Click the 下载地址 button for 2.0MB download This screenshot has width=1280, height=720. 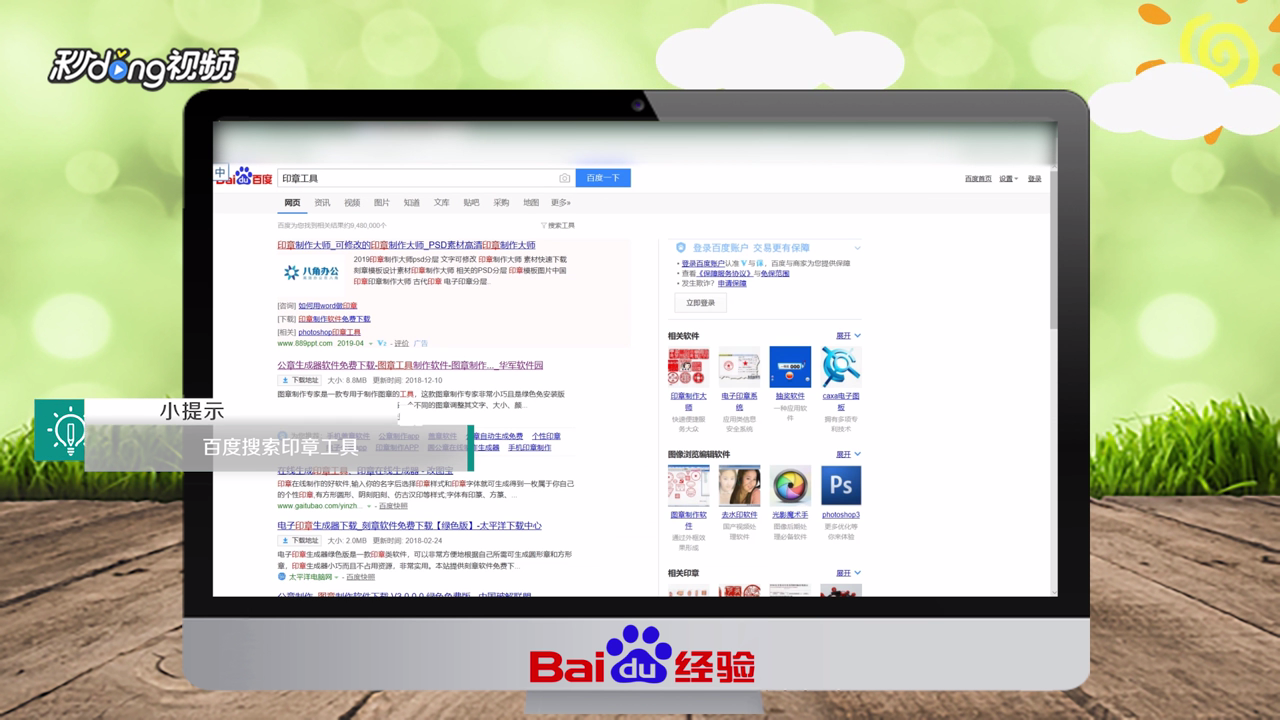click(x=300, y=541)
